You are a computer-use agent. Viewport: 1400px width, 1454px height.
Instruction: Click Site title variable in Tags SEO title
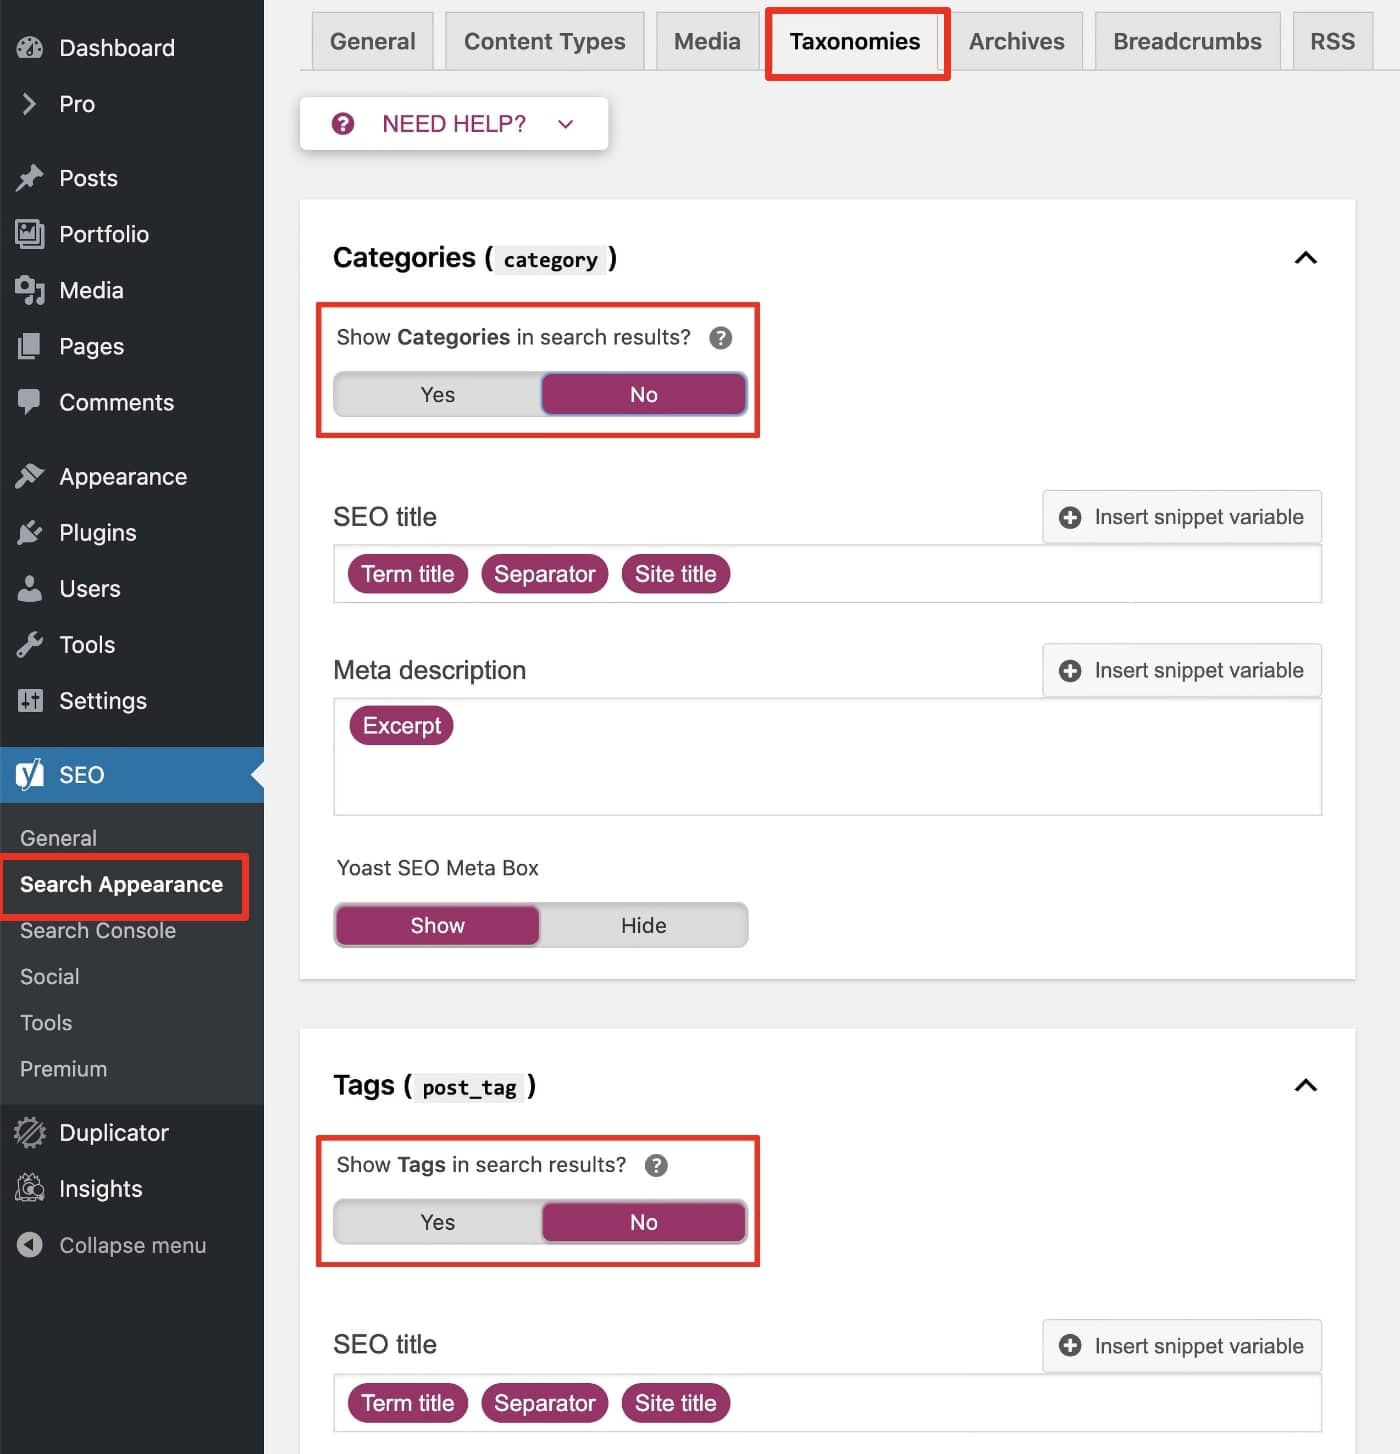[x=676, y=1403]
